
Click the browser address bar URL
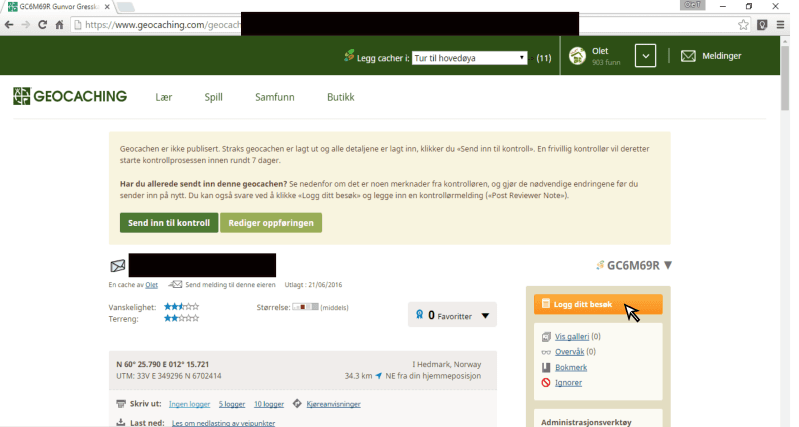click(163, 24)
